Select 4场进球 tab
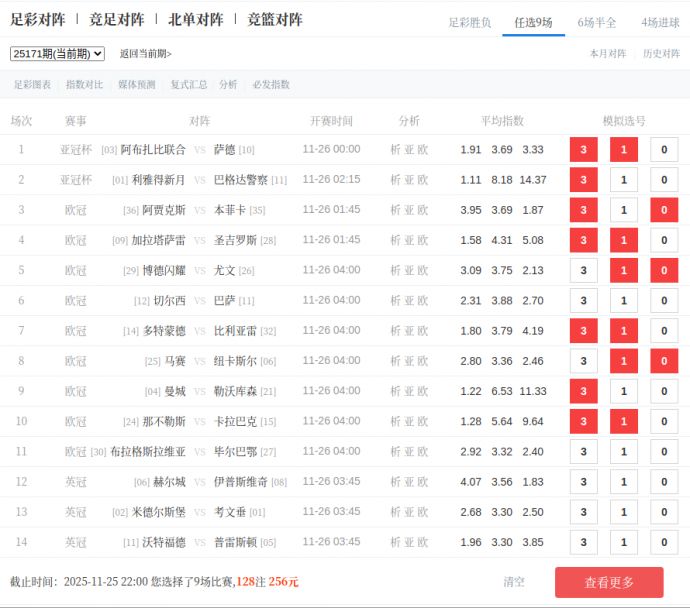690x608 pixels. click(660, 22)
